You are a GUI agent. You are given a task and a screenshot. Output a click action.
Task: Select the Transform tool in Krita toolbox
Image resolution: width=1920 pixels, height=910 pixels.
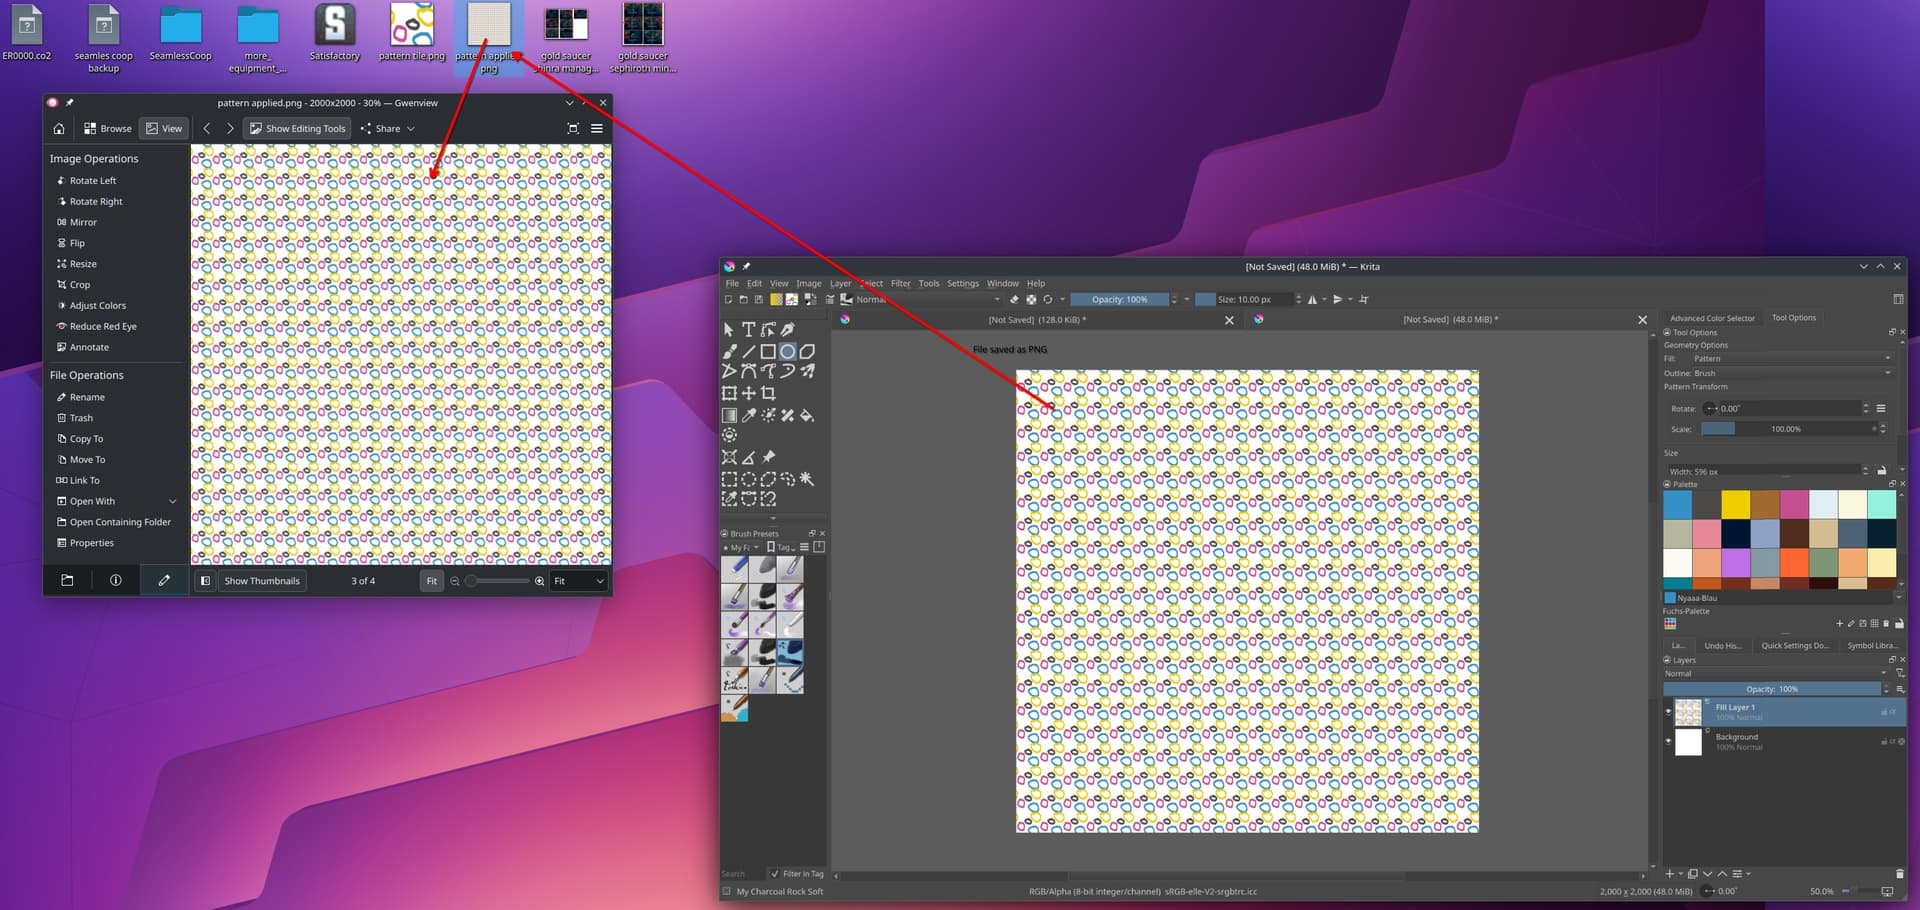[x=729, y=393]
